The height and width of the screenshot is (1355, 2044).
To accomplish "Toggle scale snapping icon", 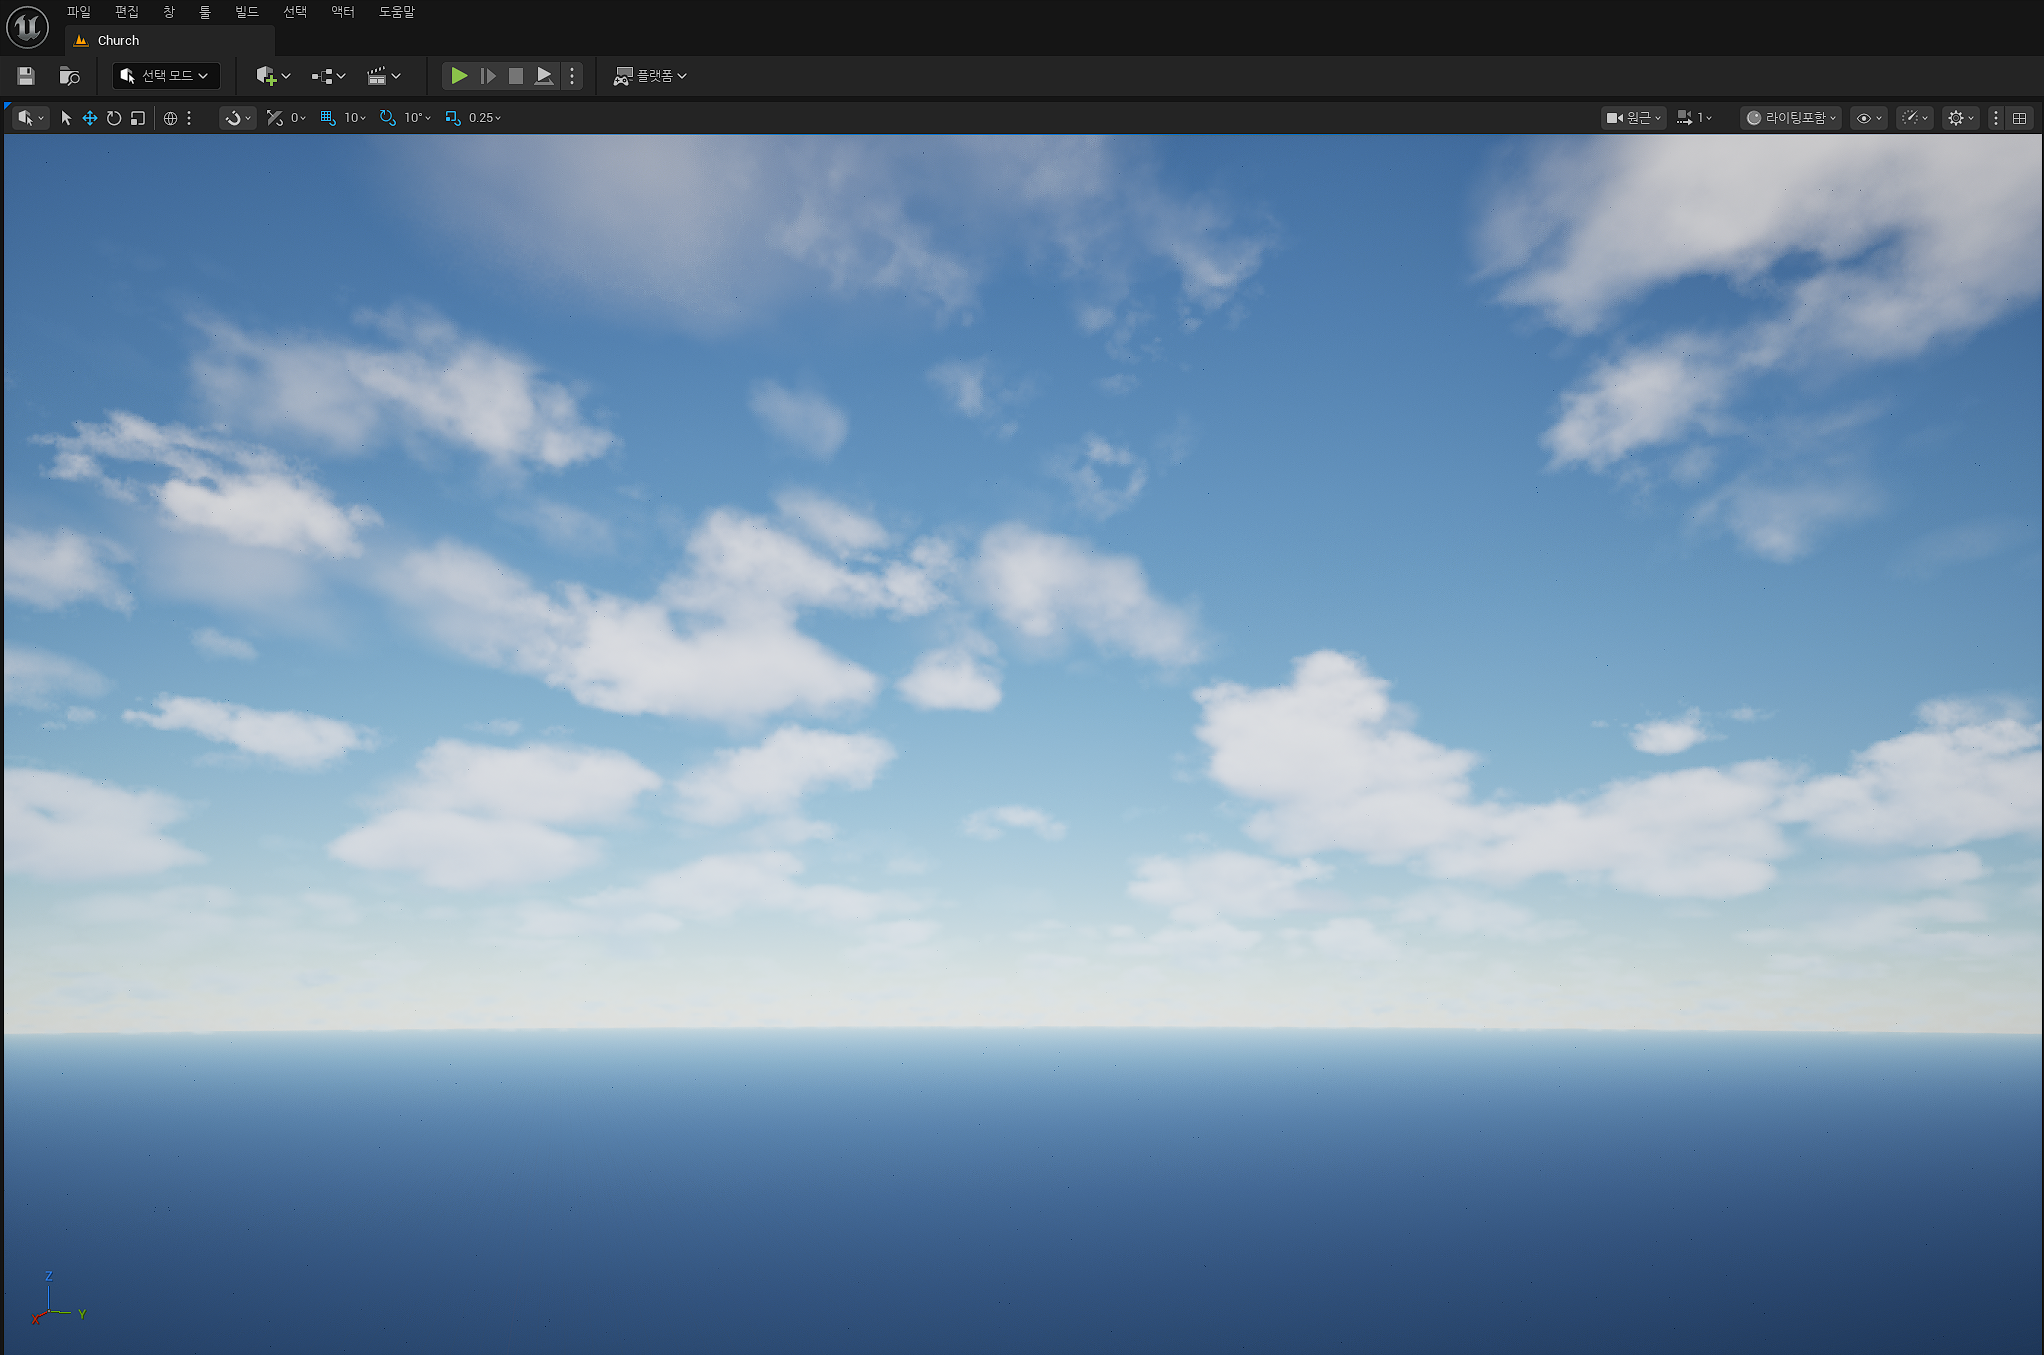I will coord(453,118).
